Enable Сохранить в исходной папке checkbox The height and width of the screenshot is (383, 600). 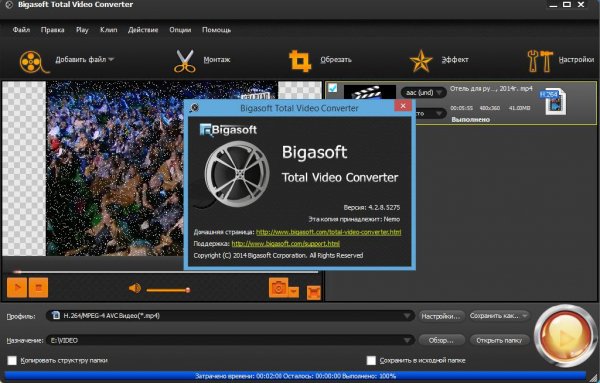point(371,360)
